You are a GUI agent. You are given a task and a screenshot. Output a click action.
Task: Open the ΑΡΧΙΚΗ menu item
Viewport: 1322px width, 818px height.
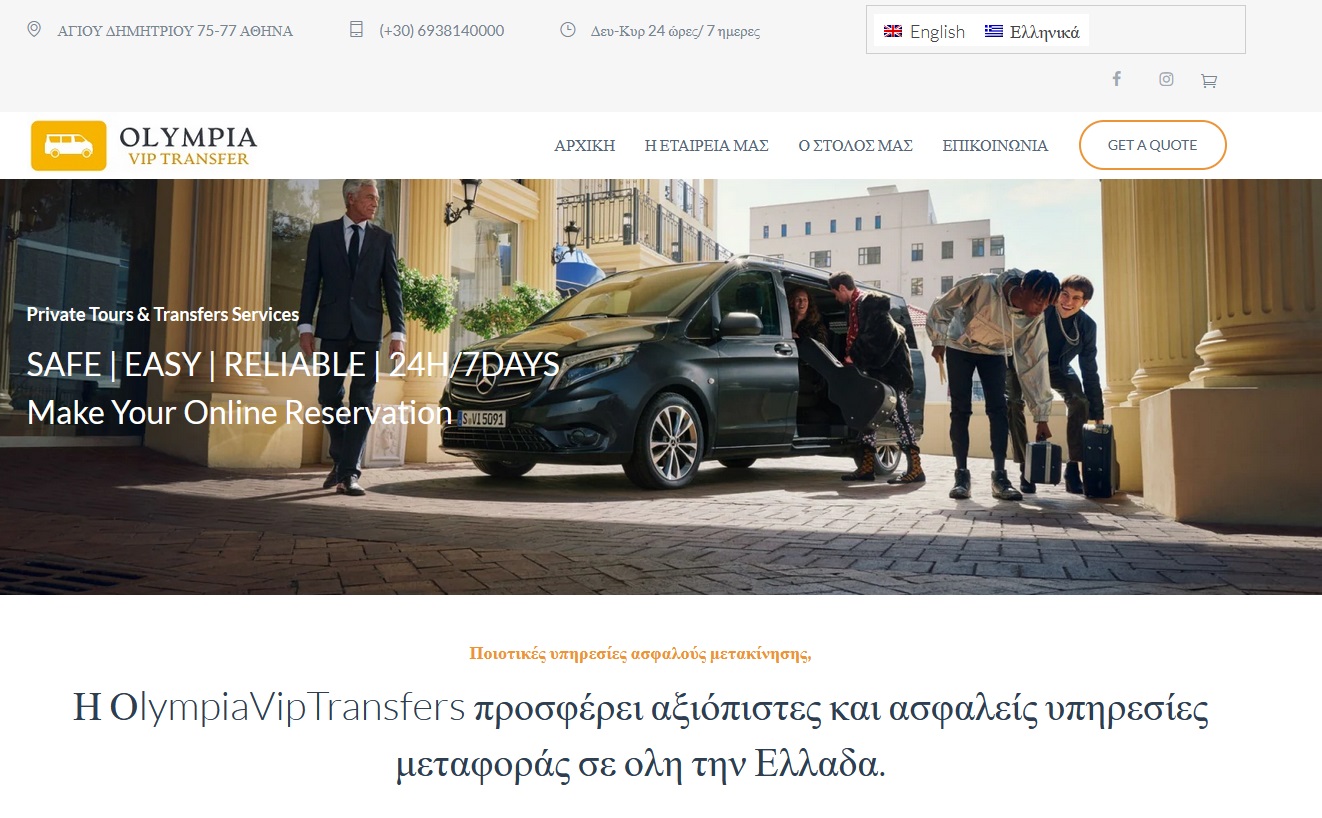[x=585, y=145]
